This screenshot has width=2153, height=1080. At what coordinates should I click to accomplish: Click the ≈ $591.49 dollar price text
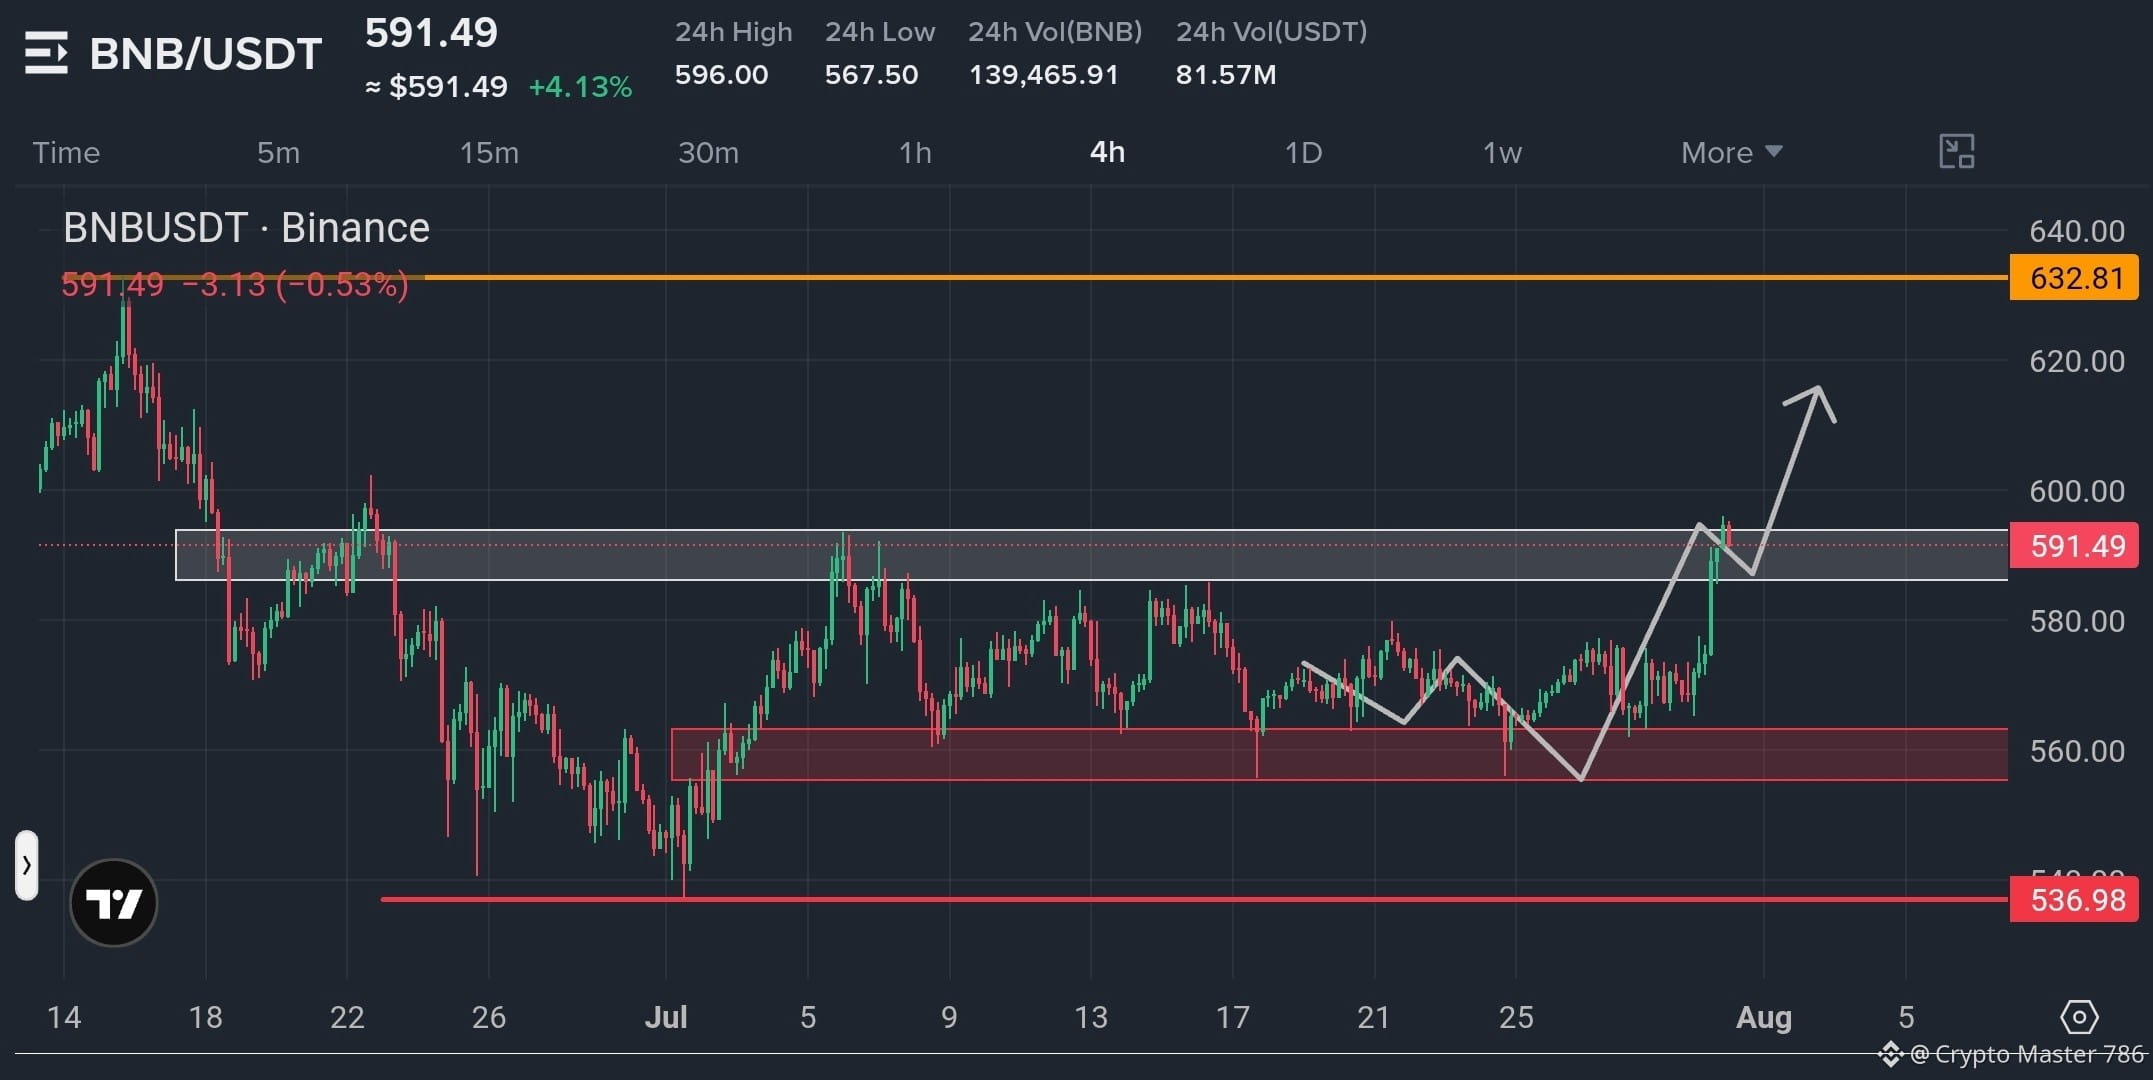point(436,87)
